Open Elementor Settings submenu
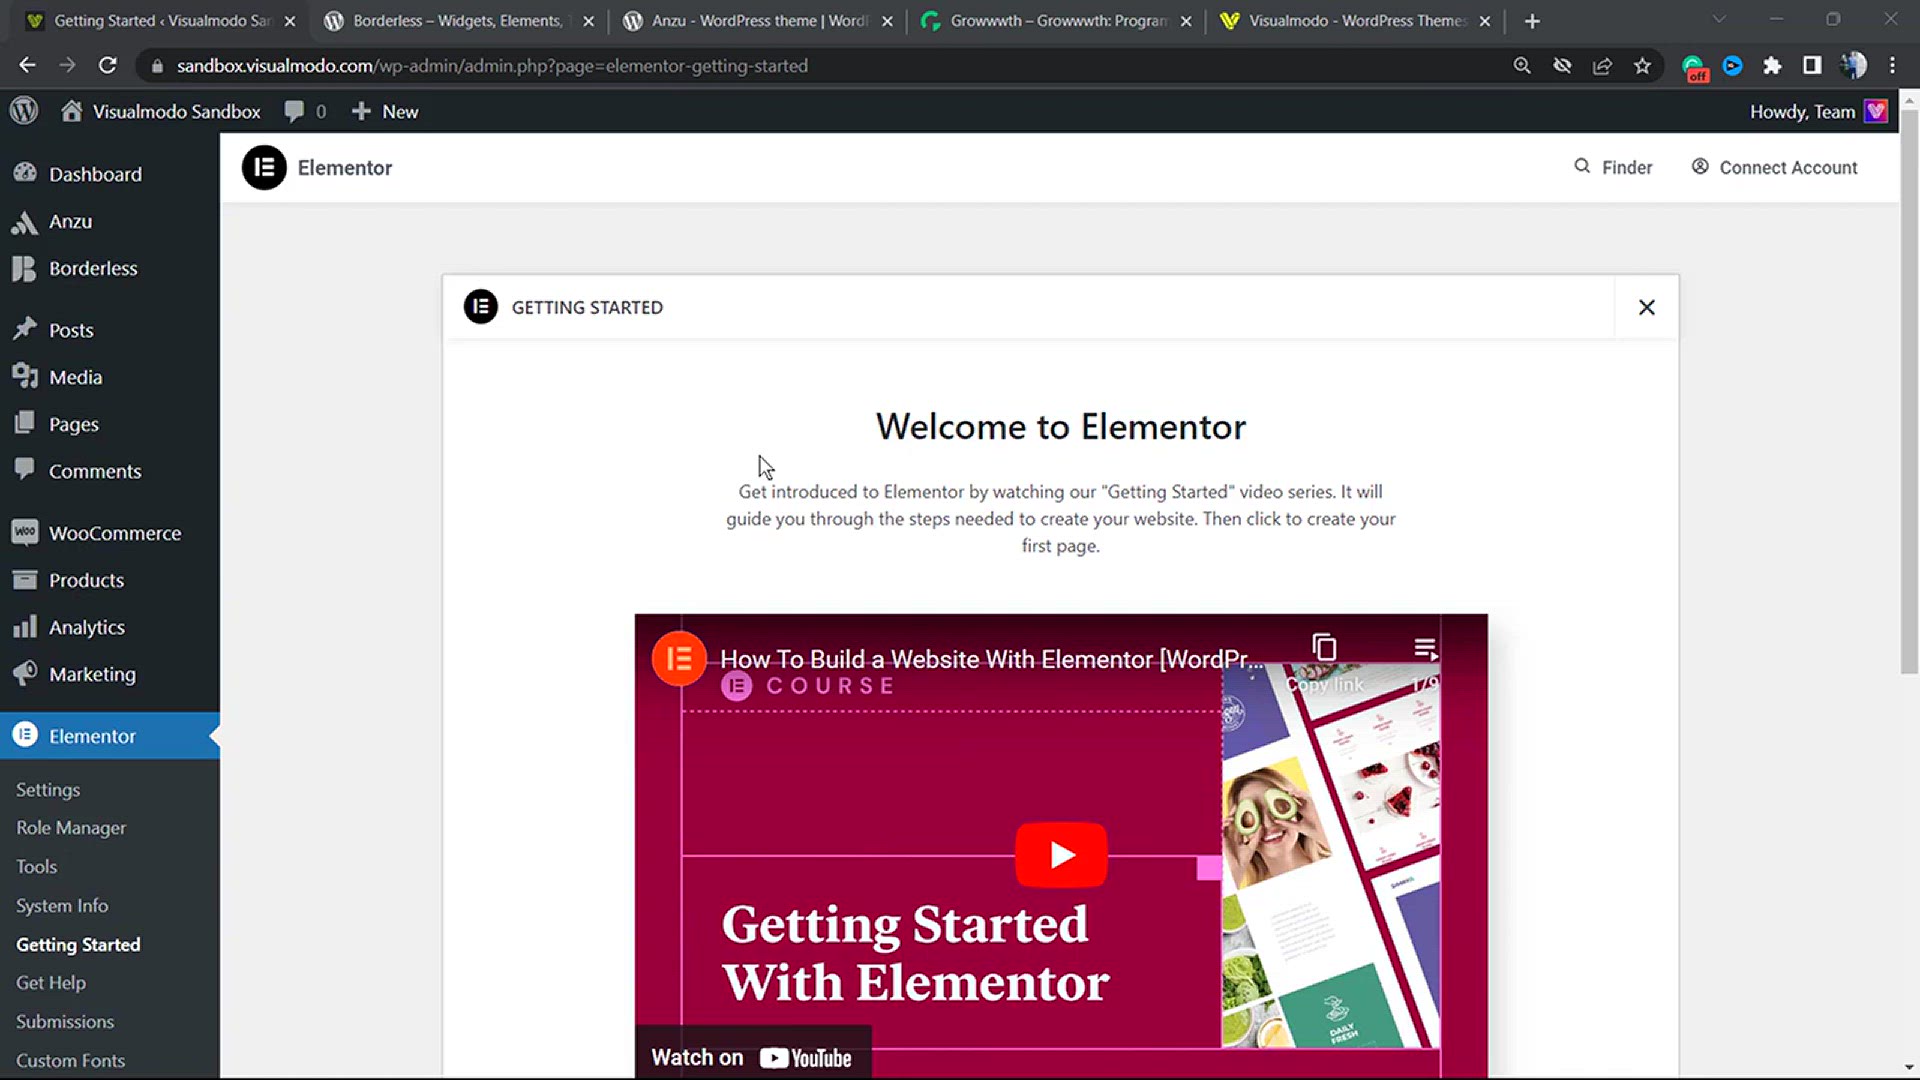Image resolution: width=1920 pixels, height=1080 pixels. pyautogui.click(x=48, y=789)
